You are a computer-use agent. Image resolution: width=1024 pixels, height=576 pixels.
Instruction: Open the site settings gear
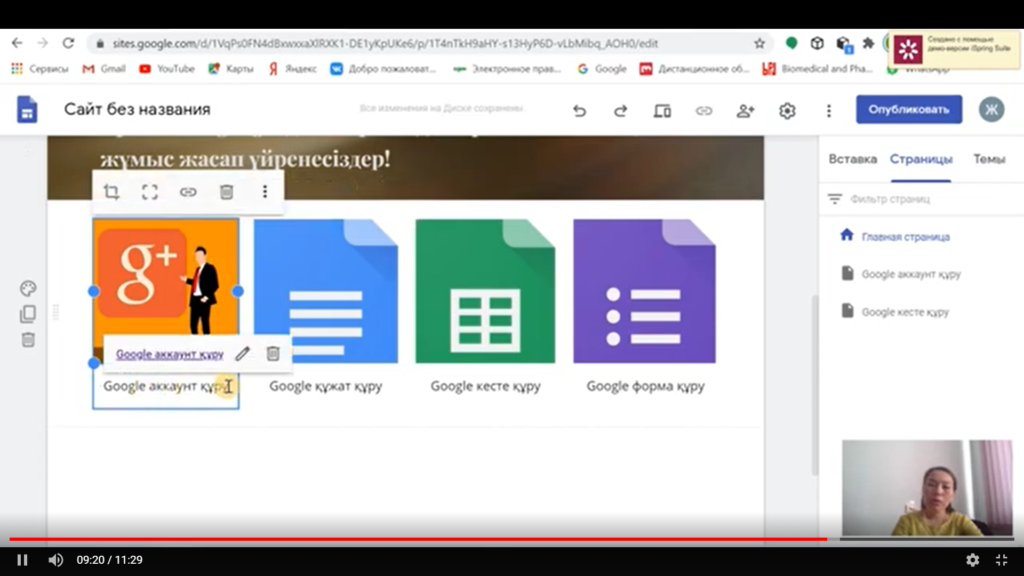(787, 110)
